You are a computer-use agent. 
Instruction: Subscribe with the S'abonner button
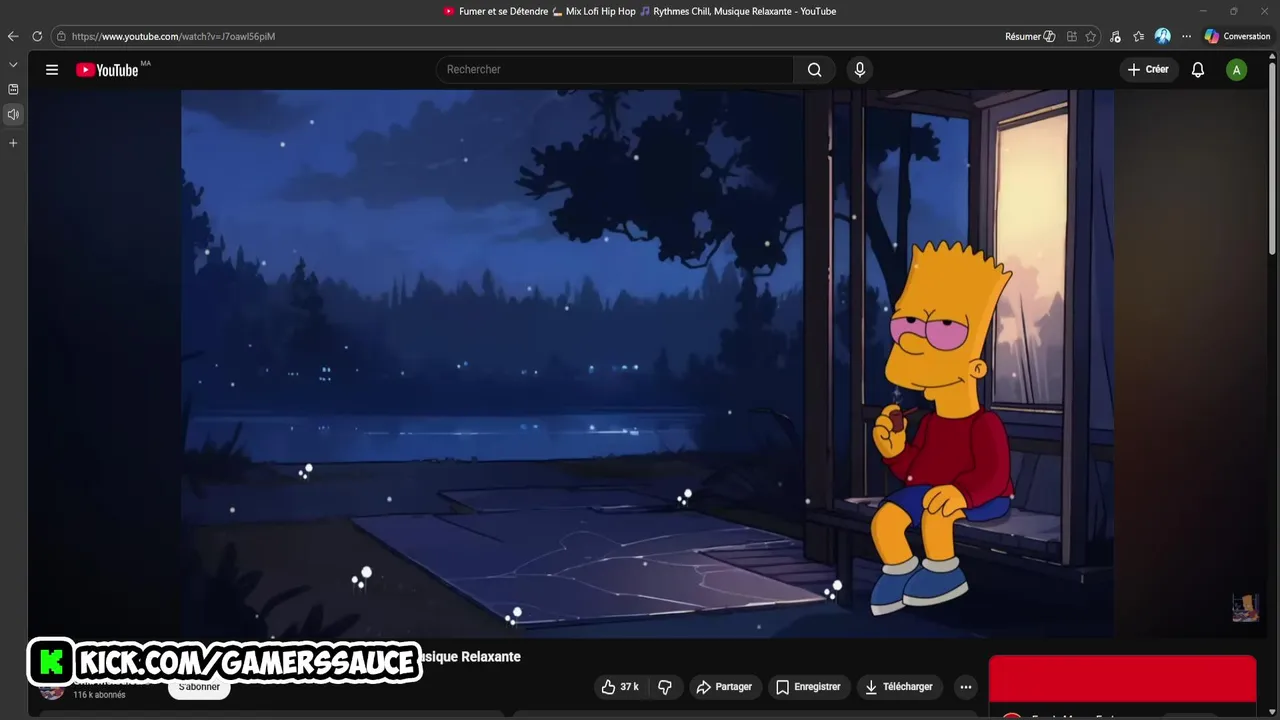[x=199, y=687]
